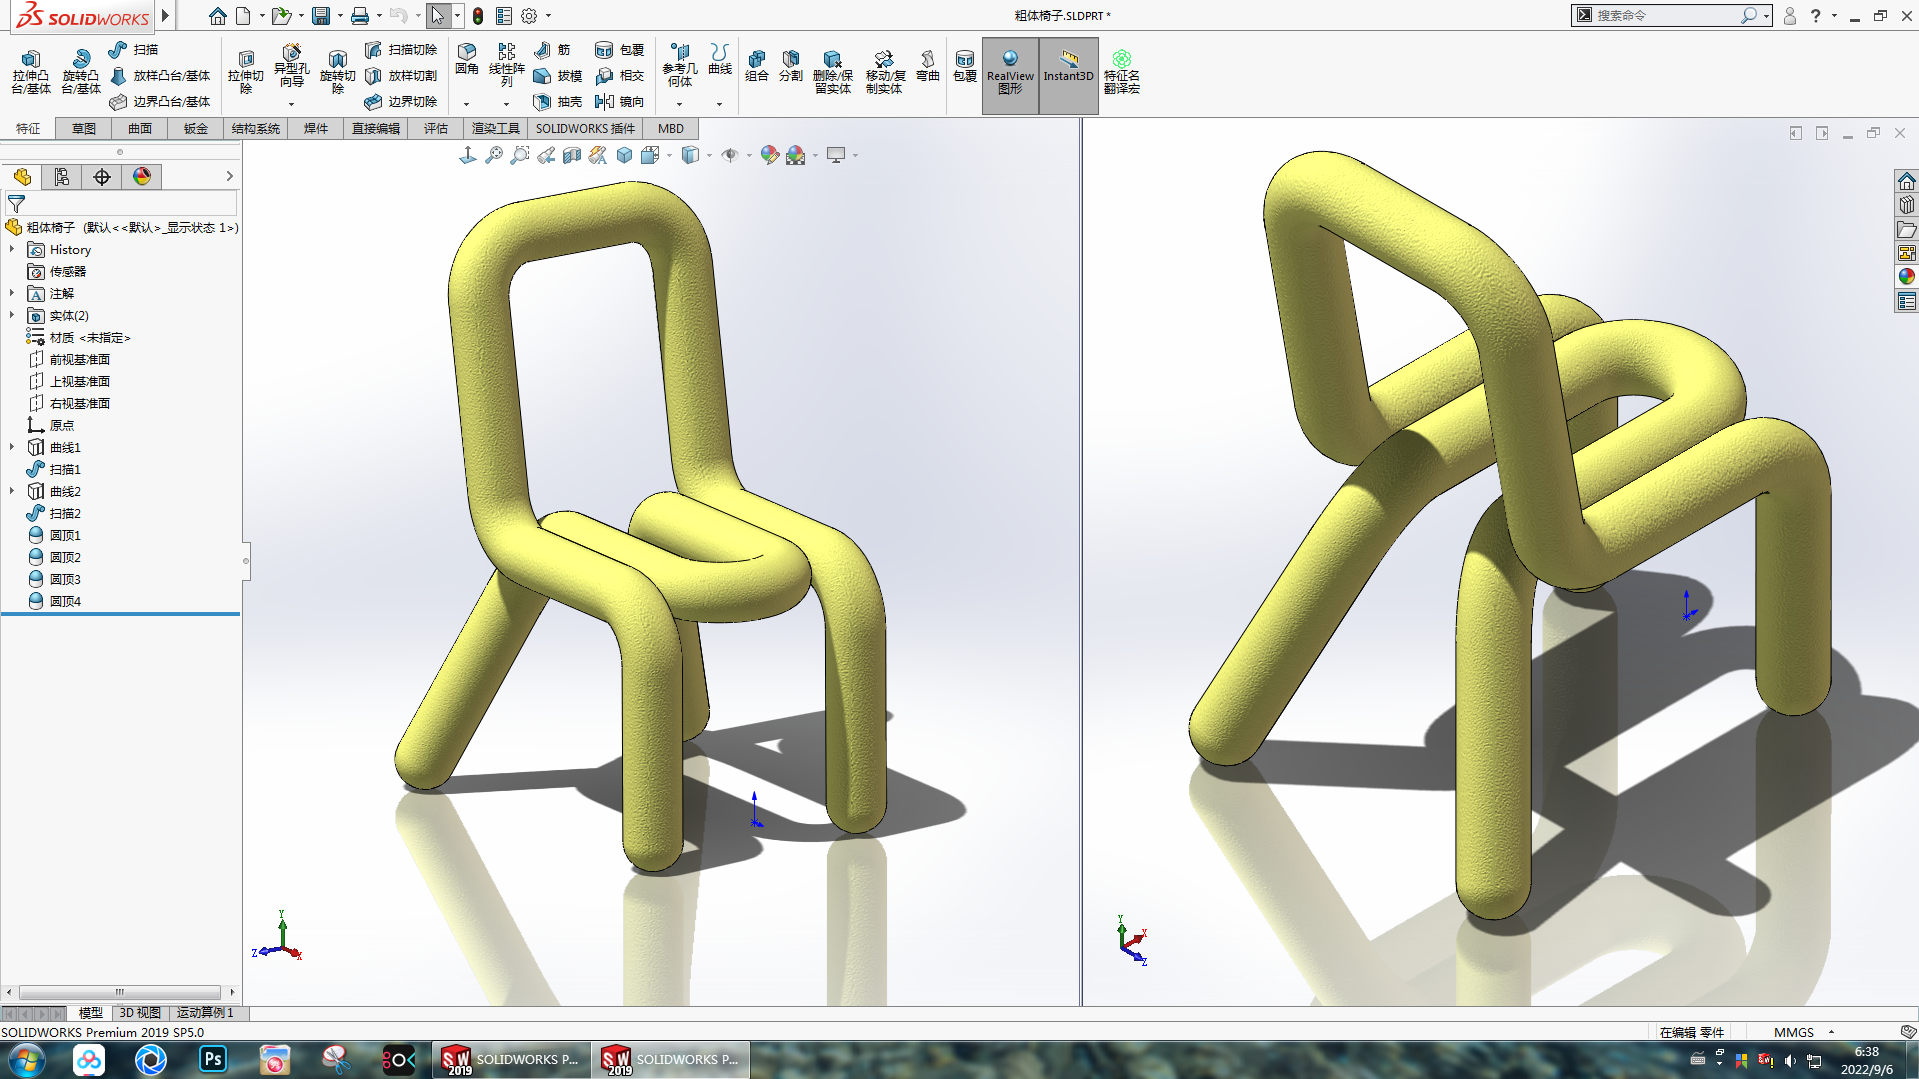Viewport: 1919px width, 1079px height.
Task: Pick the 边界凸台/基体 boundary boss tool
Action: (160, 102)
